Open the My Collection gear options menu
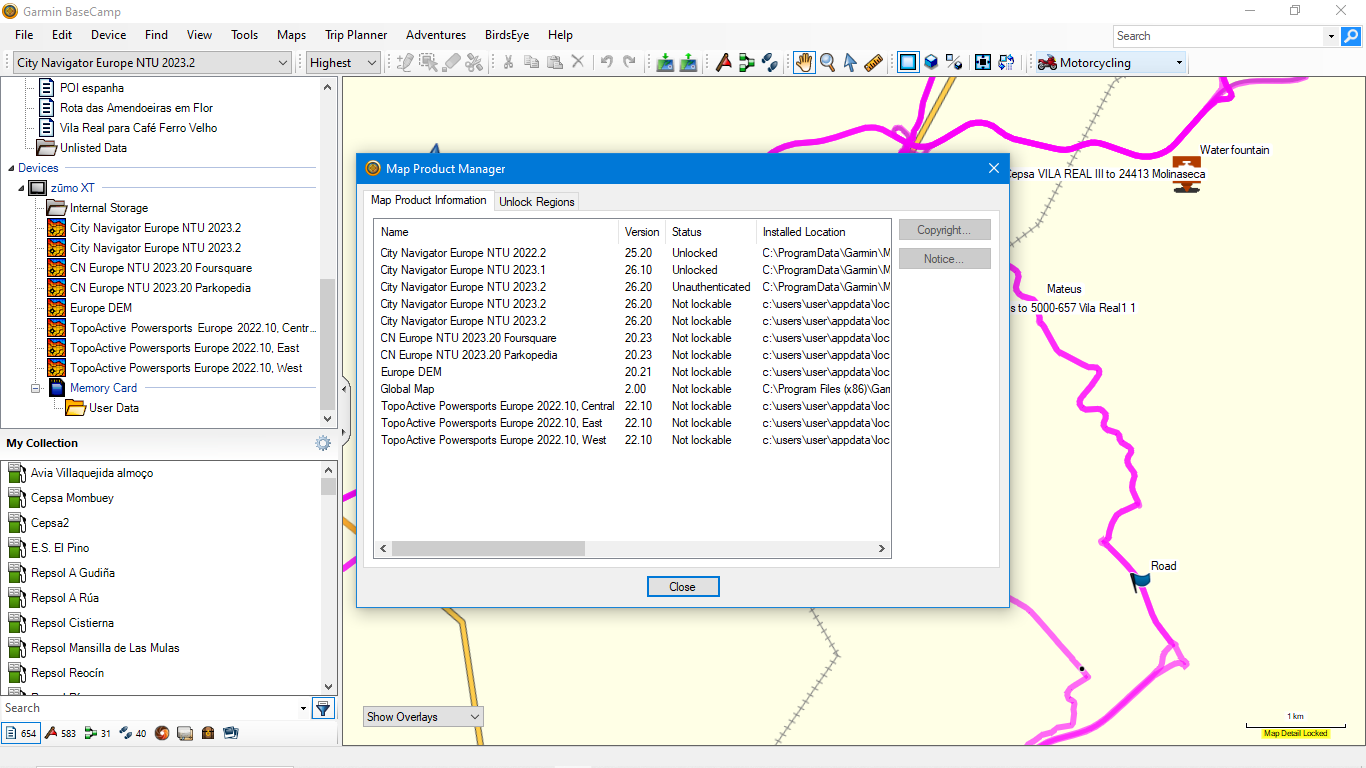1366x768 pixels. pyautogui.click(x=323, y=443)
